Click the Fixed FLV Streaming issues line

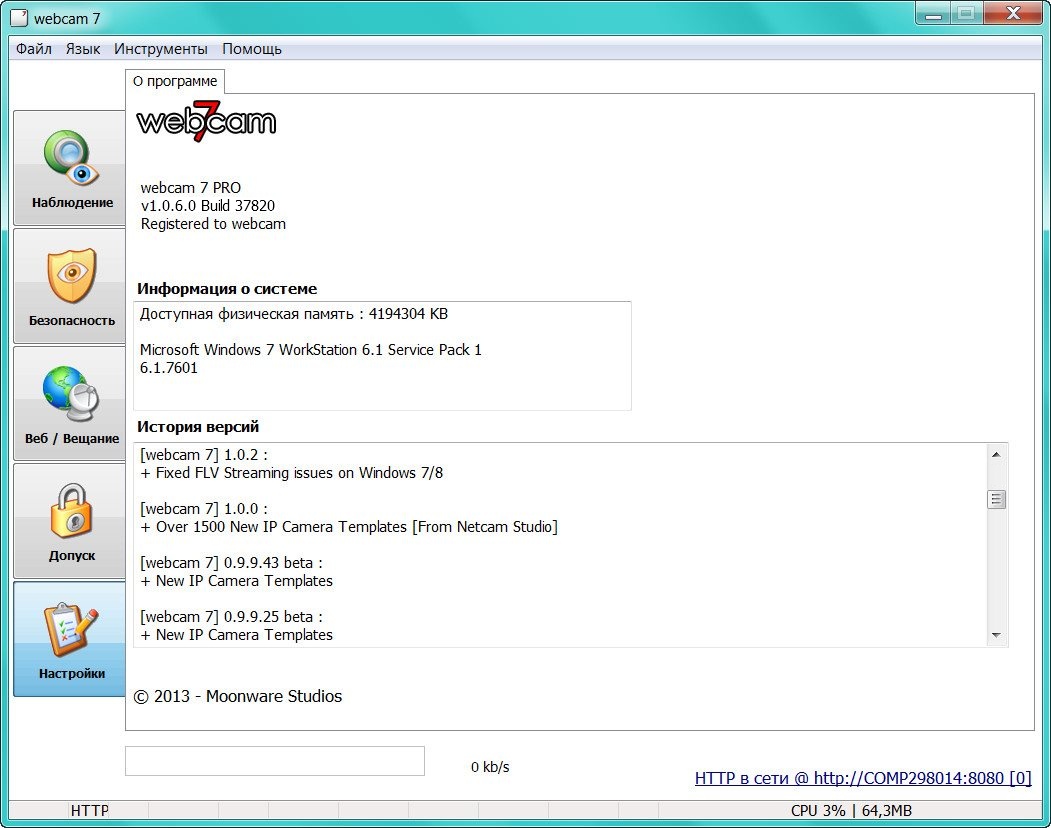pyautogui.click(x=292, y=473)
